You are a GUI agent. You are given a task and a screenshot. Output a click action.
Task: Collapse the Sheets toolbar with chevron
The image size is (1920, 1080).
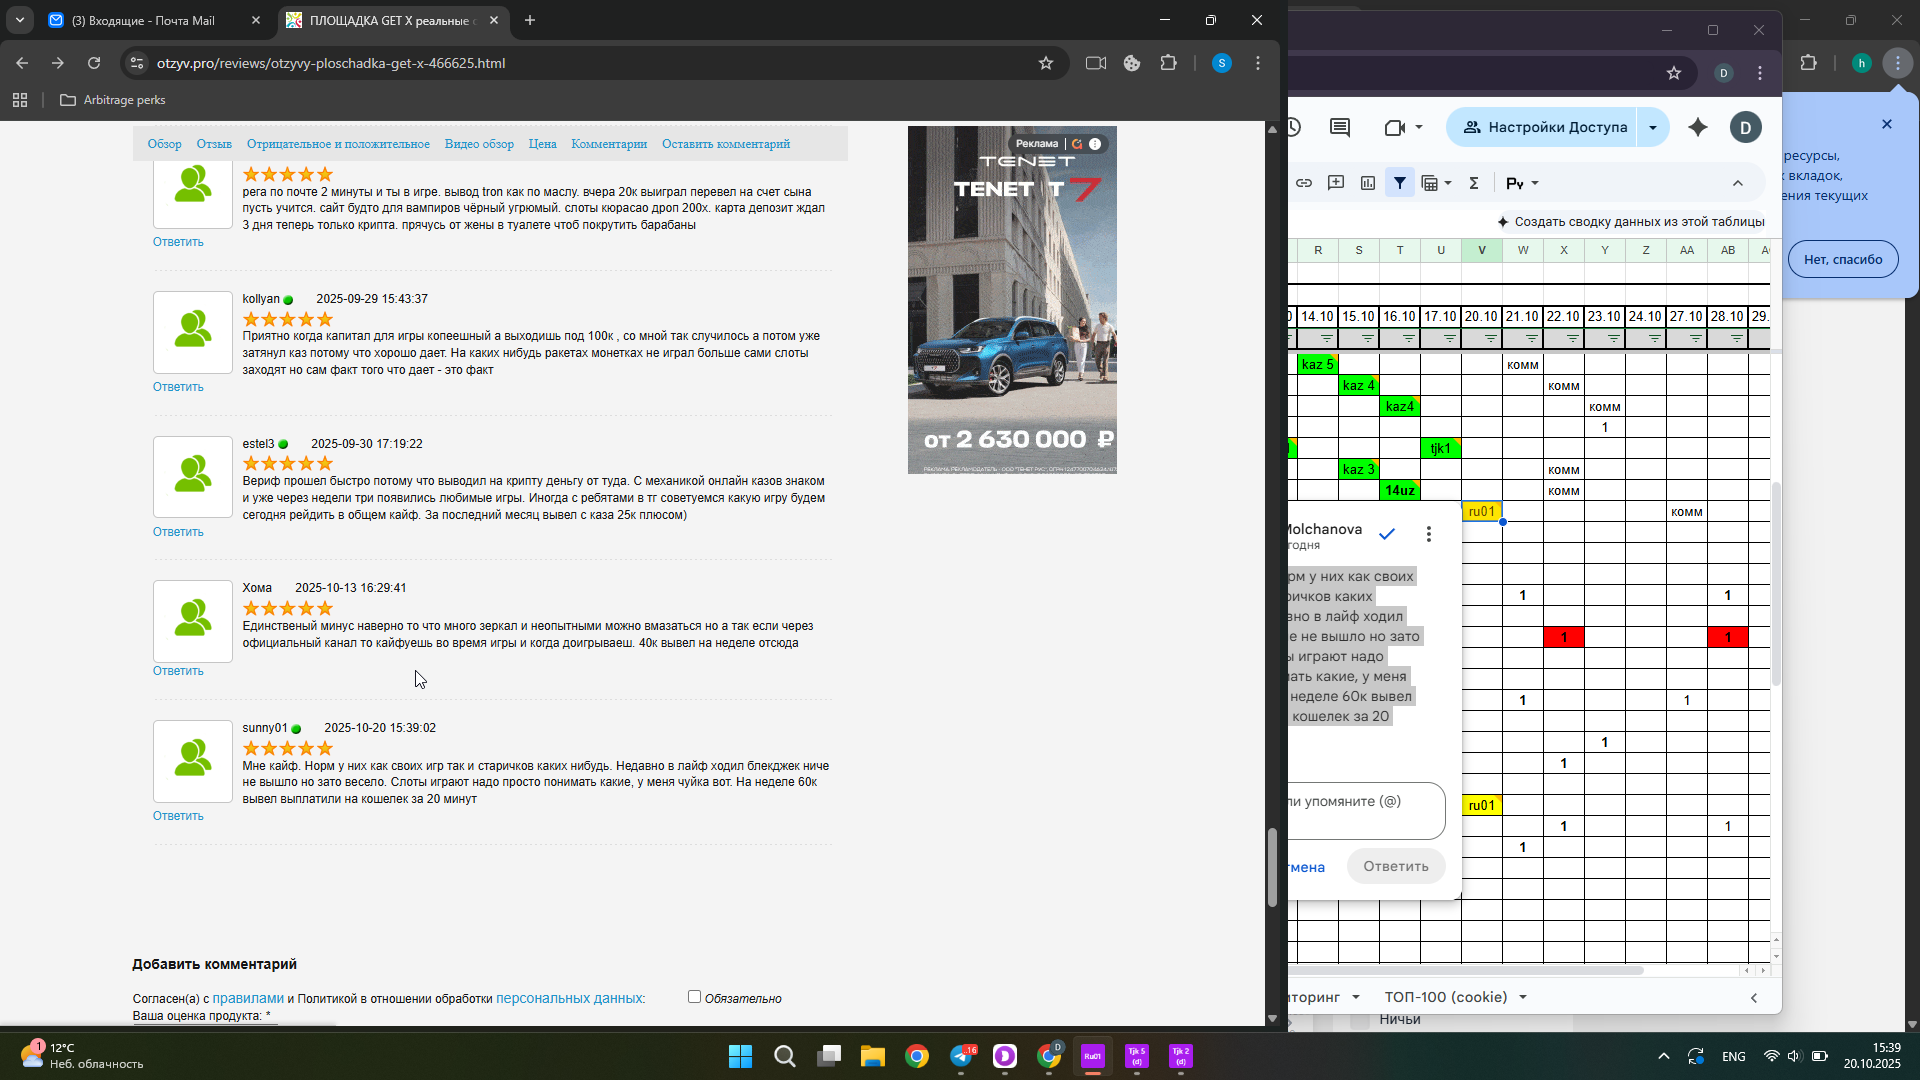[1738, 183]
